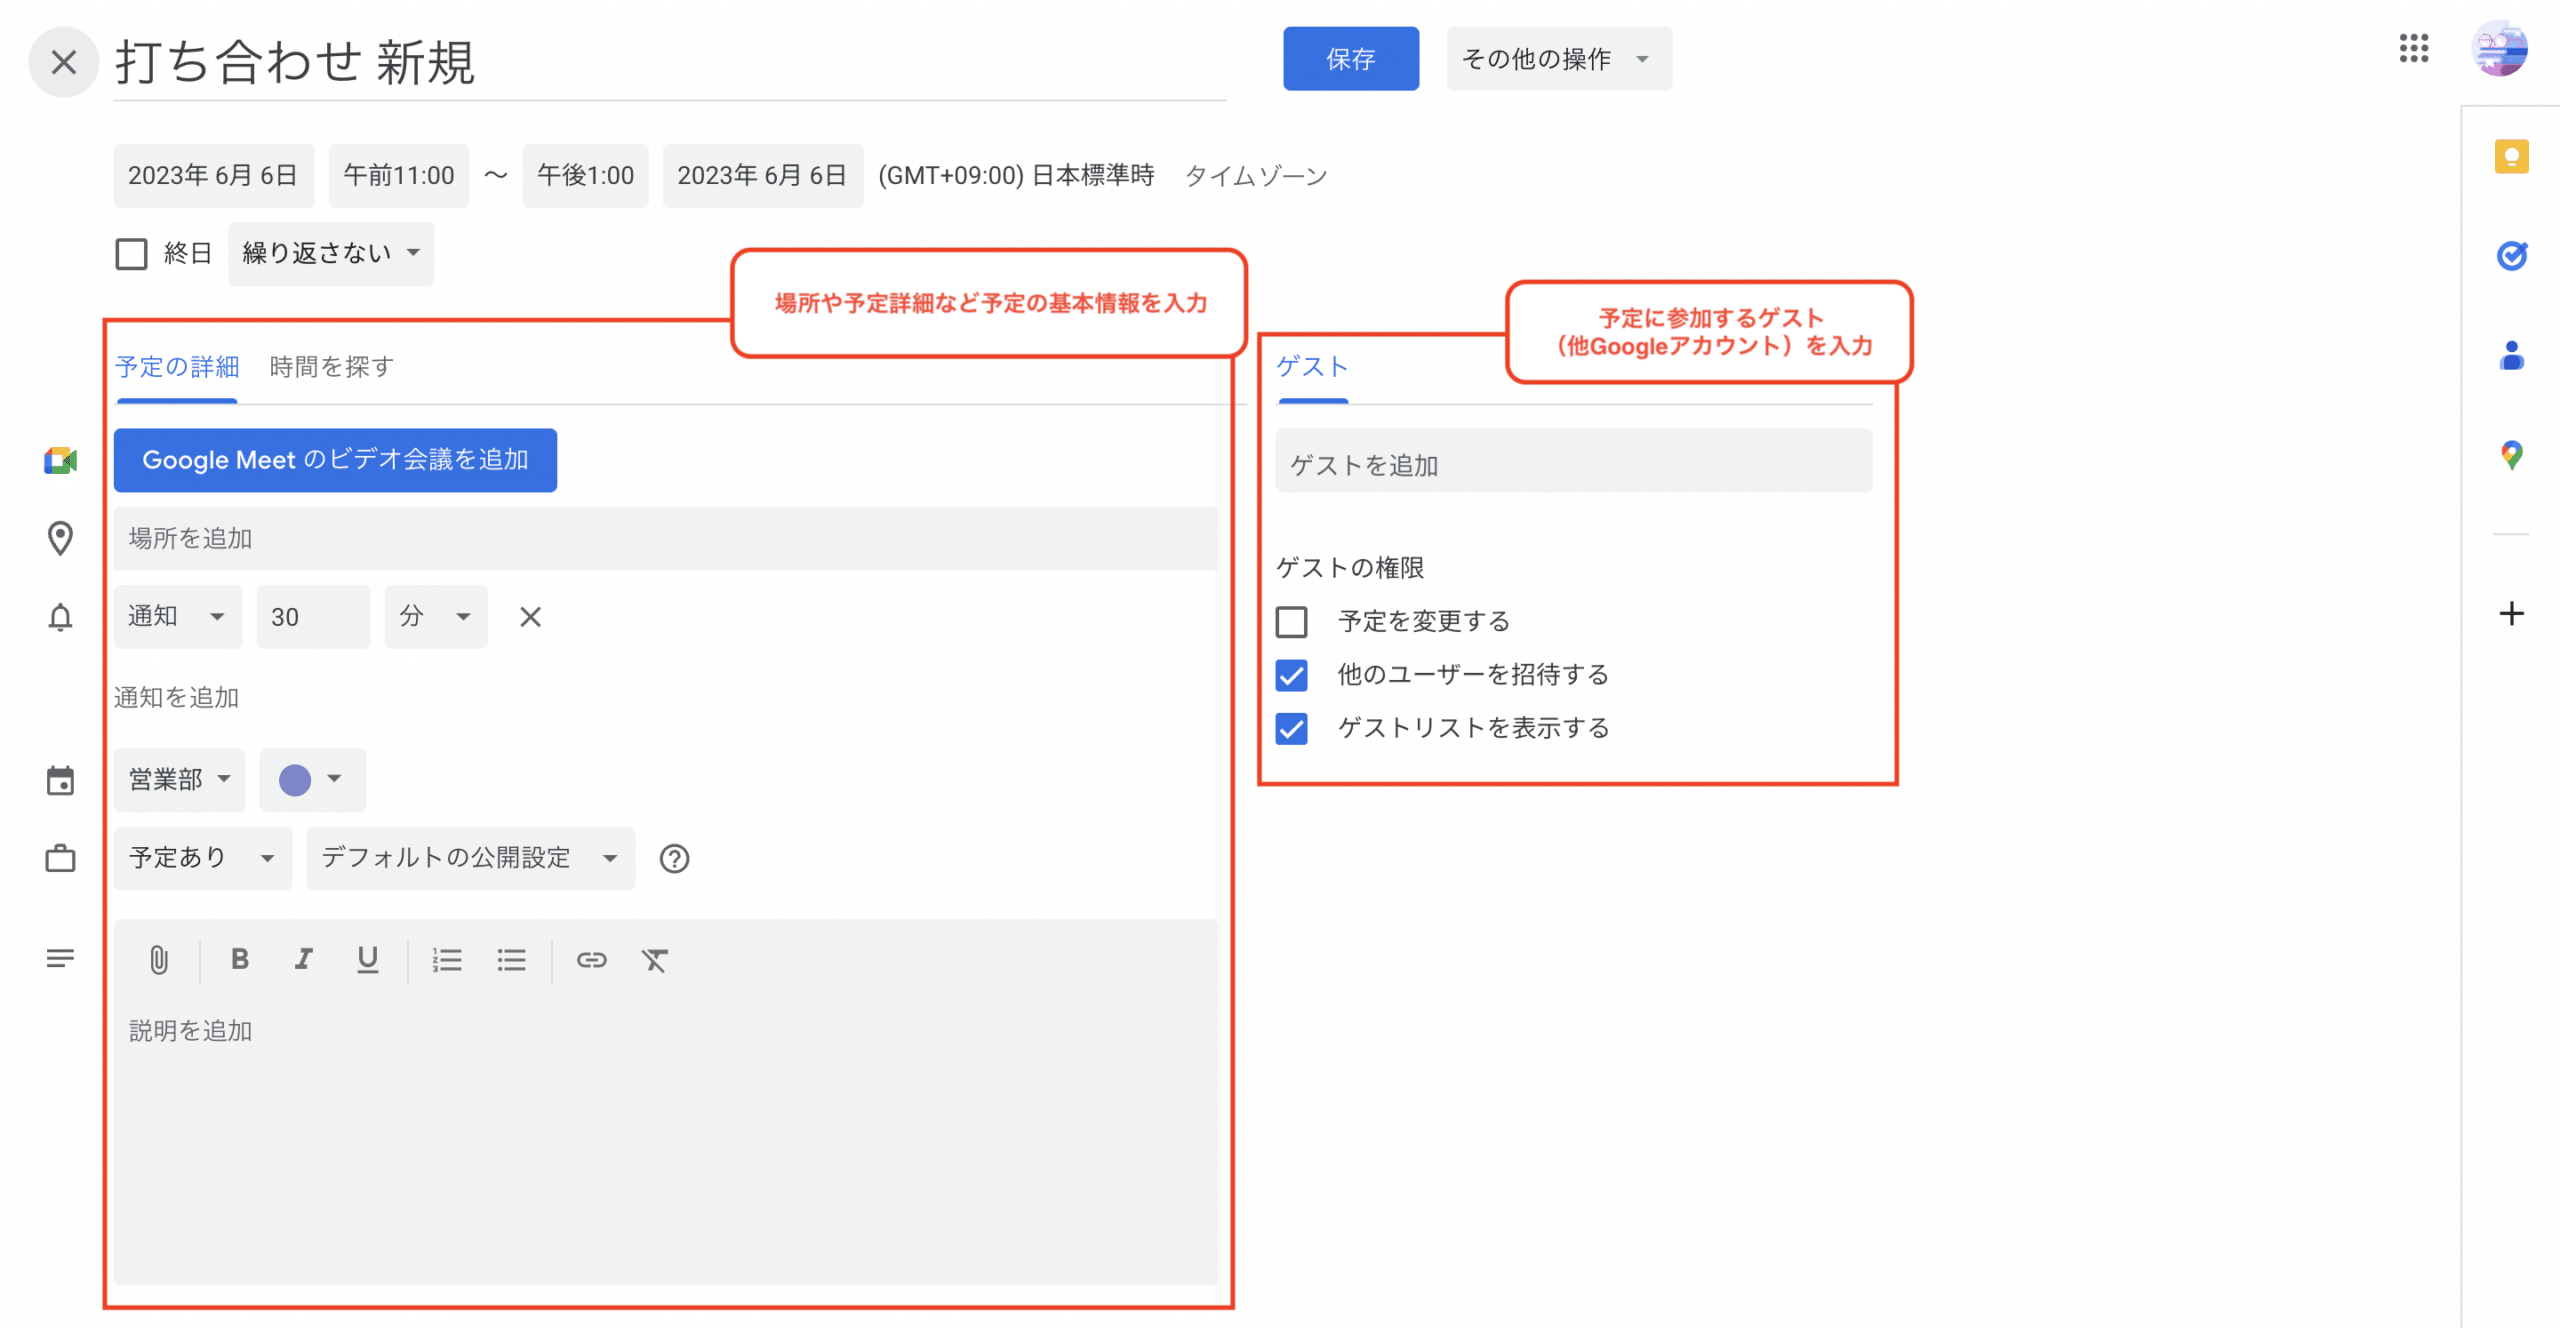Insert a numbered list
This screenshot has height=1328, width=2560.
click(x=446, y=960)
